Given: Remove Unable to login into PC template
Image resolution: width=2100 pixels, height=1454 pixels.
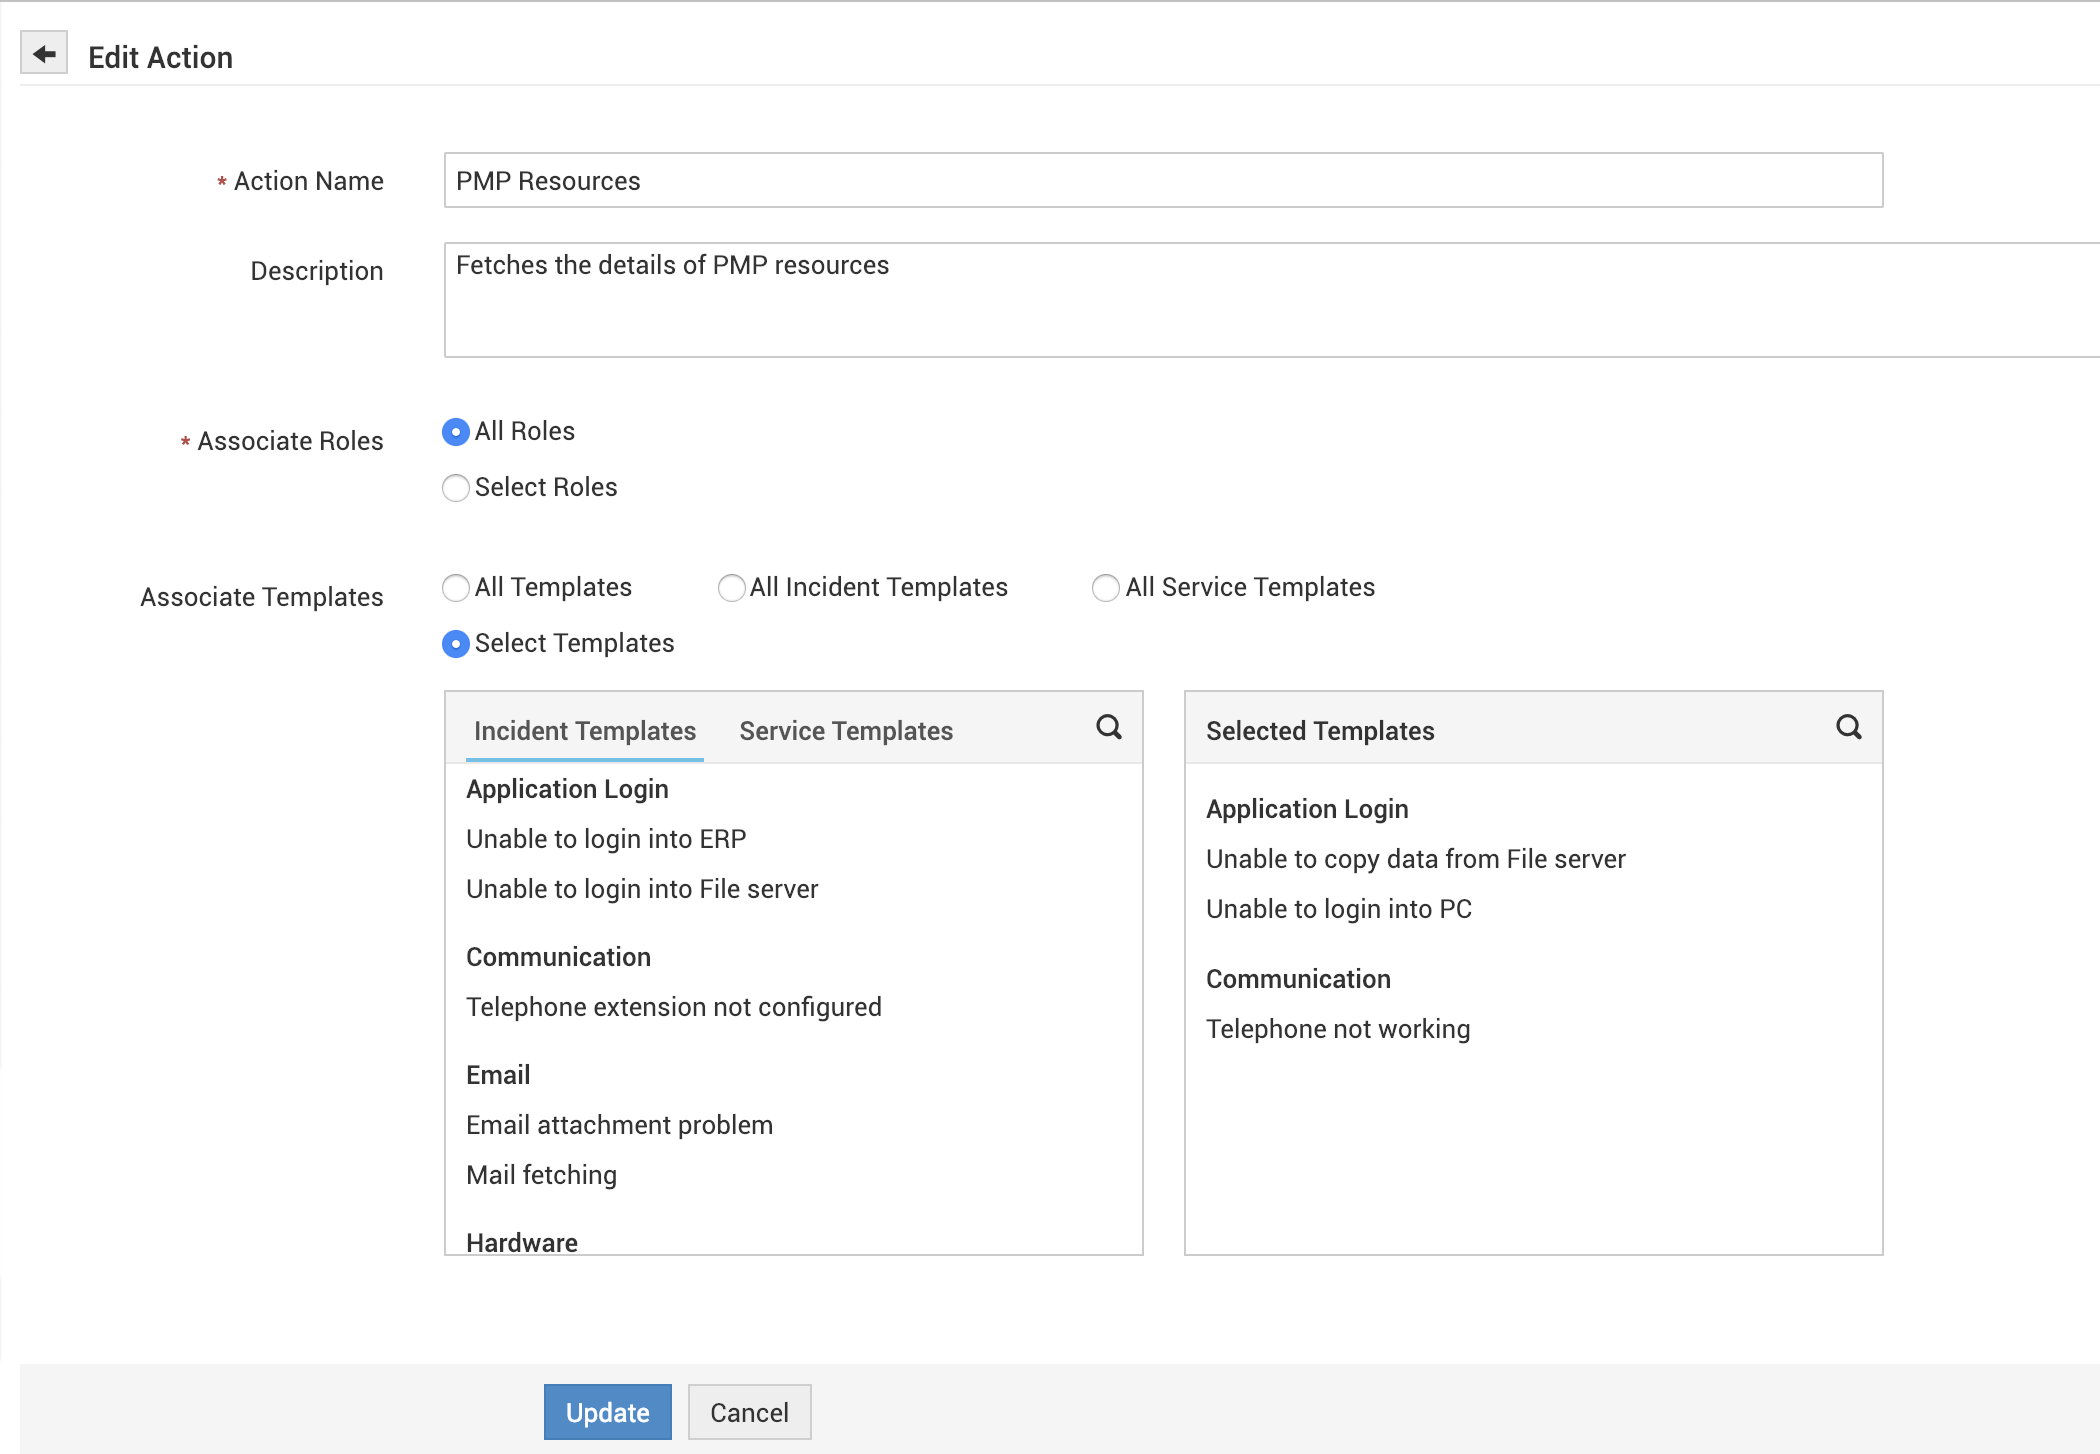Looking at the screenshot, I should click(x=1338, y=909).
